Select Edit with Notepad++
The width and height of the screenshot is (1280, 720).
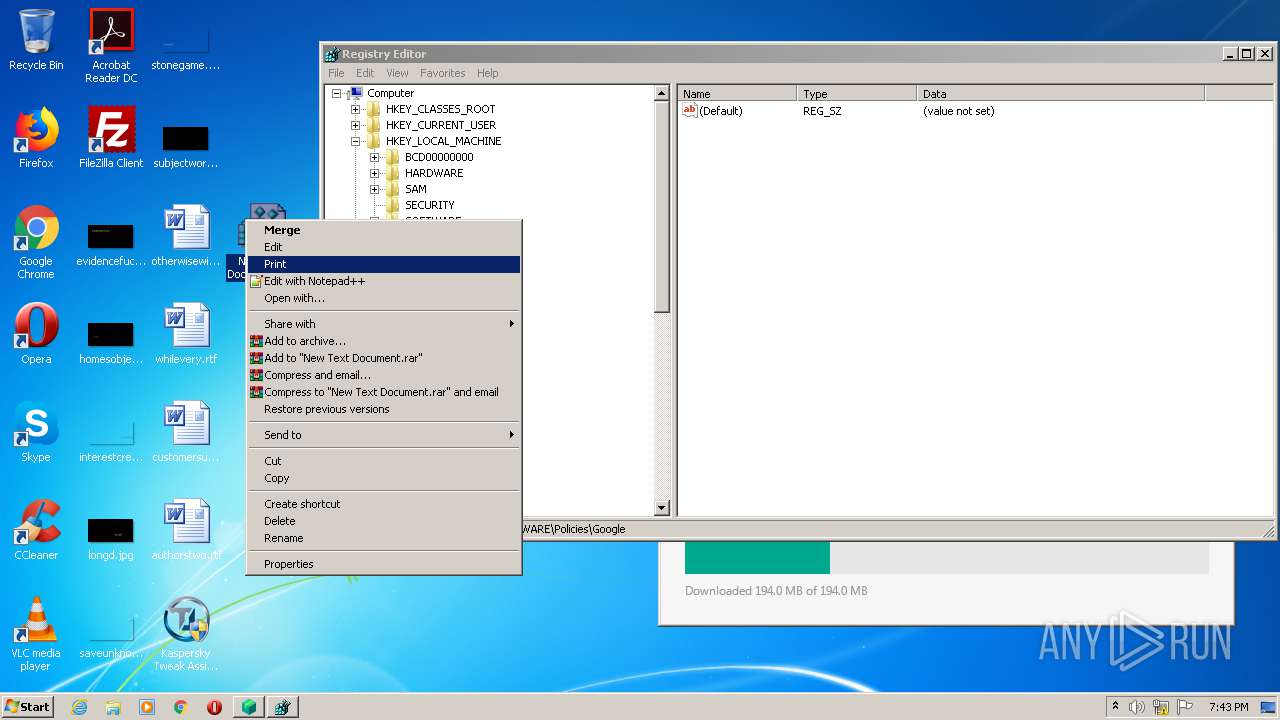pyautogui.click(x=384, y=281)
